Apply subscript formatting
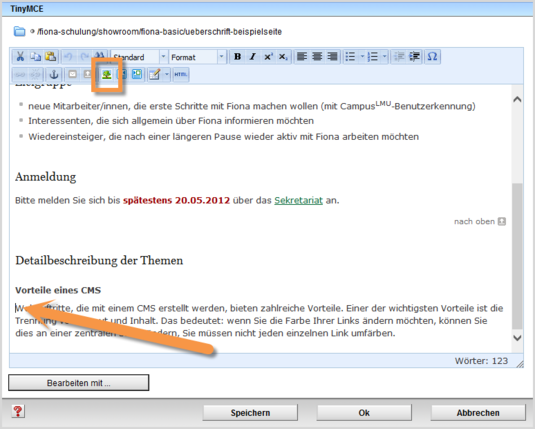Viewport: 535px width, 429px height. tap(283, 57)
